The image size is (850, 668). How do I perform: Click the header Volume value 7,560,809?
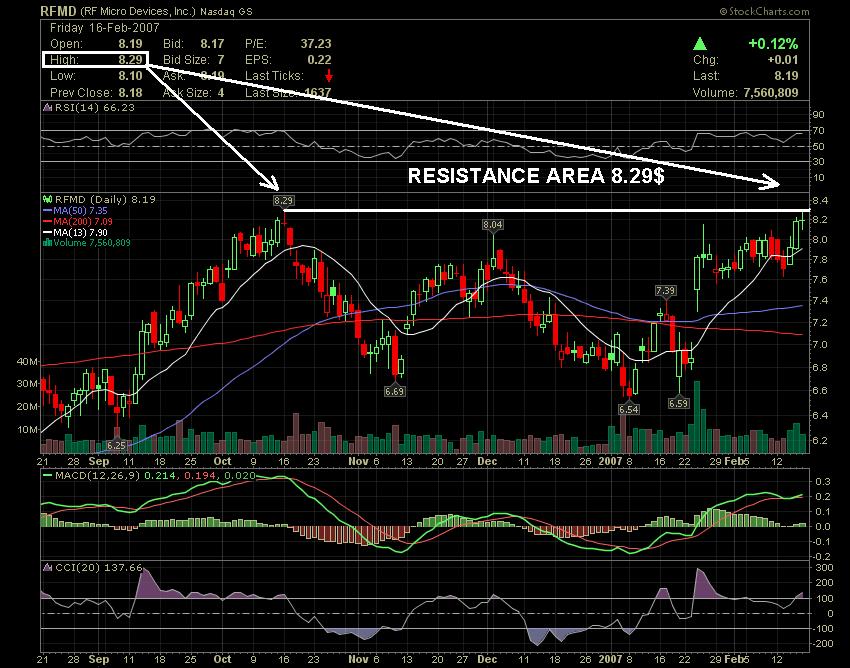pos(771,93)
